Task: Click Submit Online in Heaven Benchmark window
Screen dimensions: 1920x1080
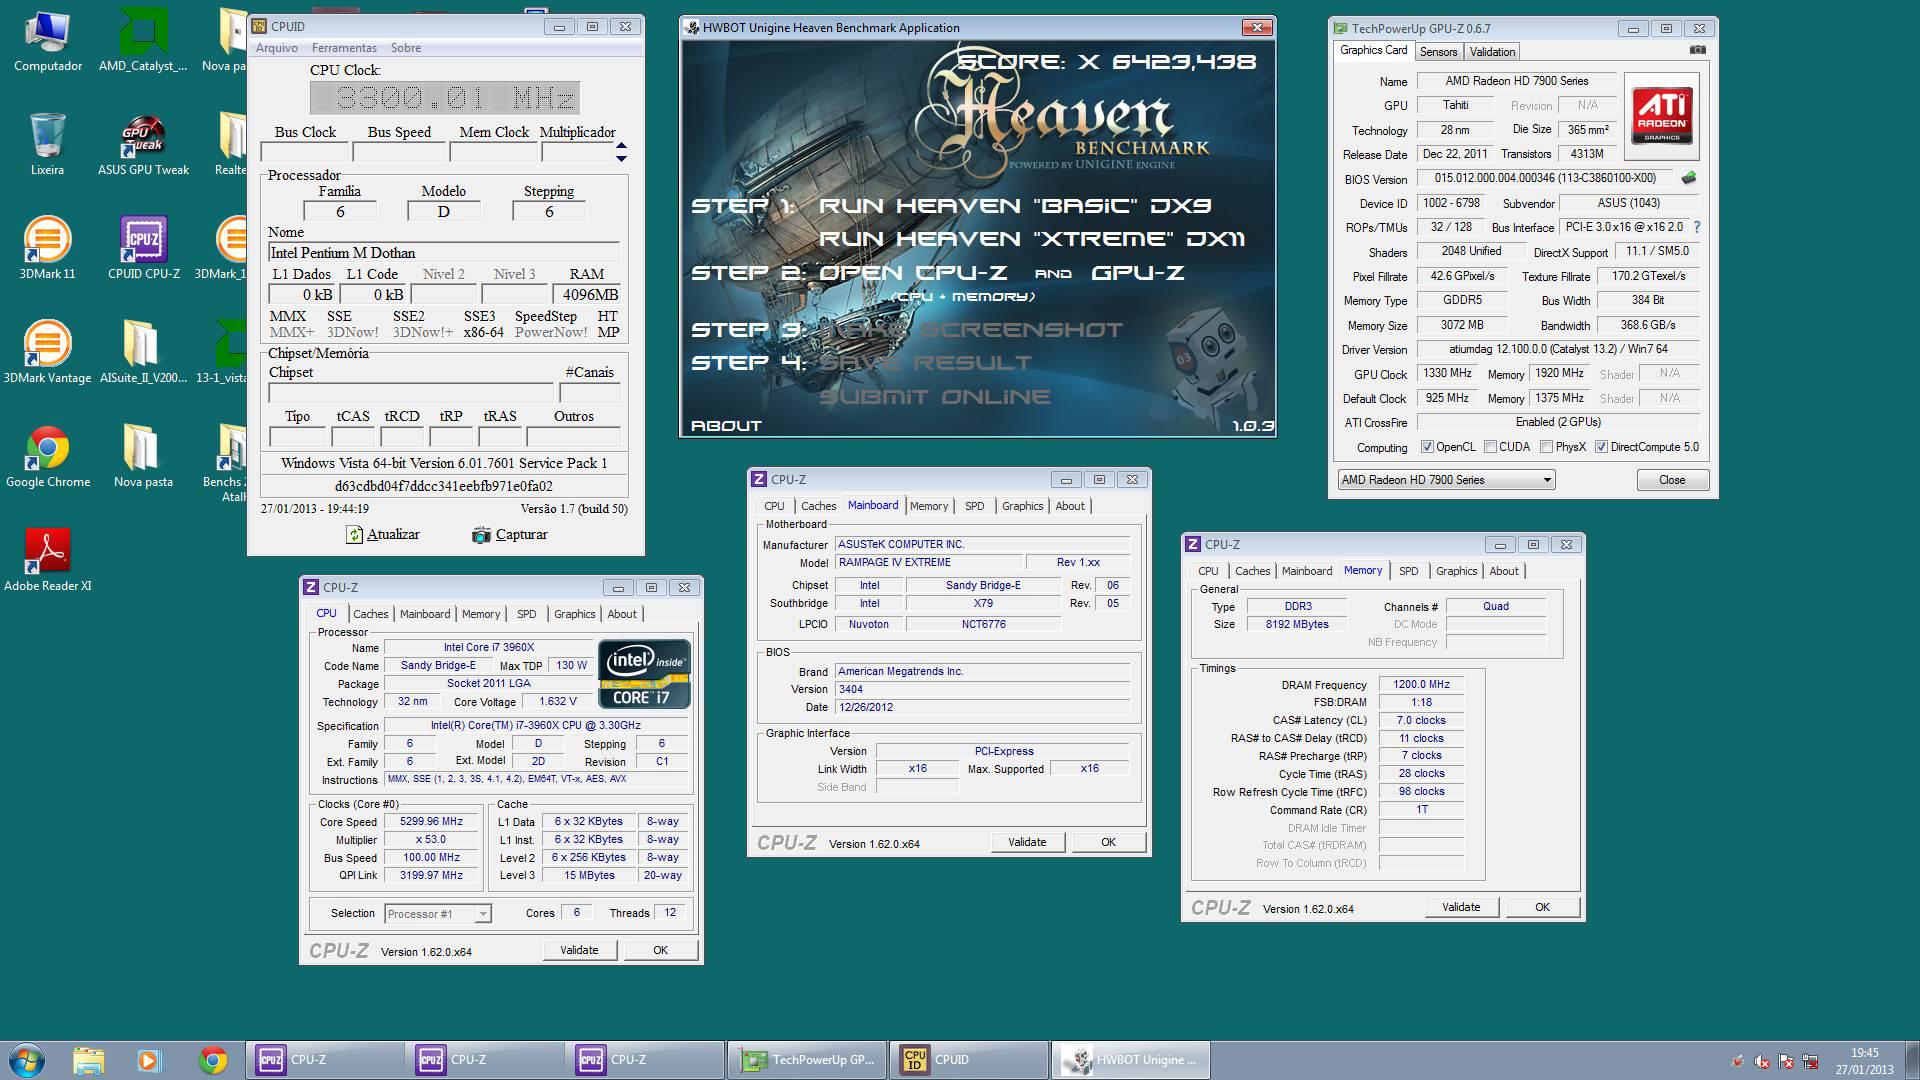Action: click(934, 397)
